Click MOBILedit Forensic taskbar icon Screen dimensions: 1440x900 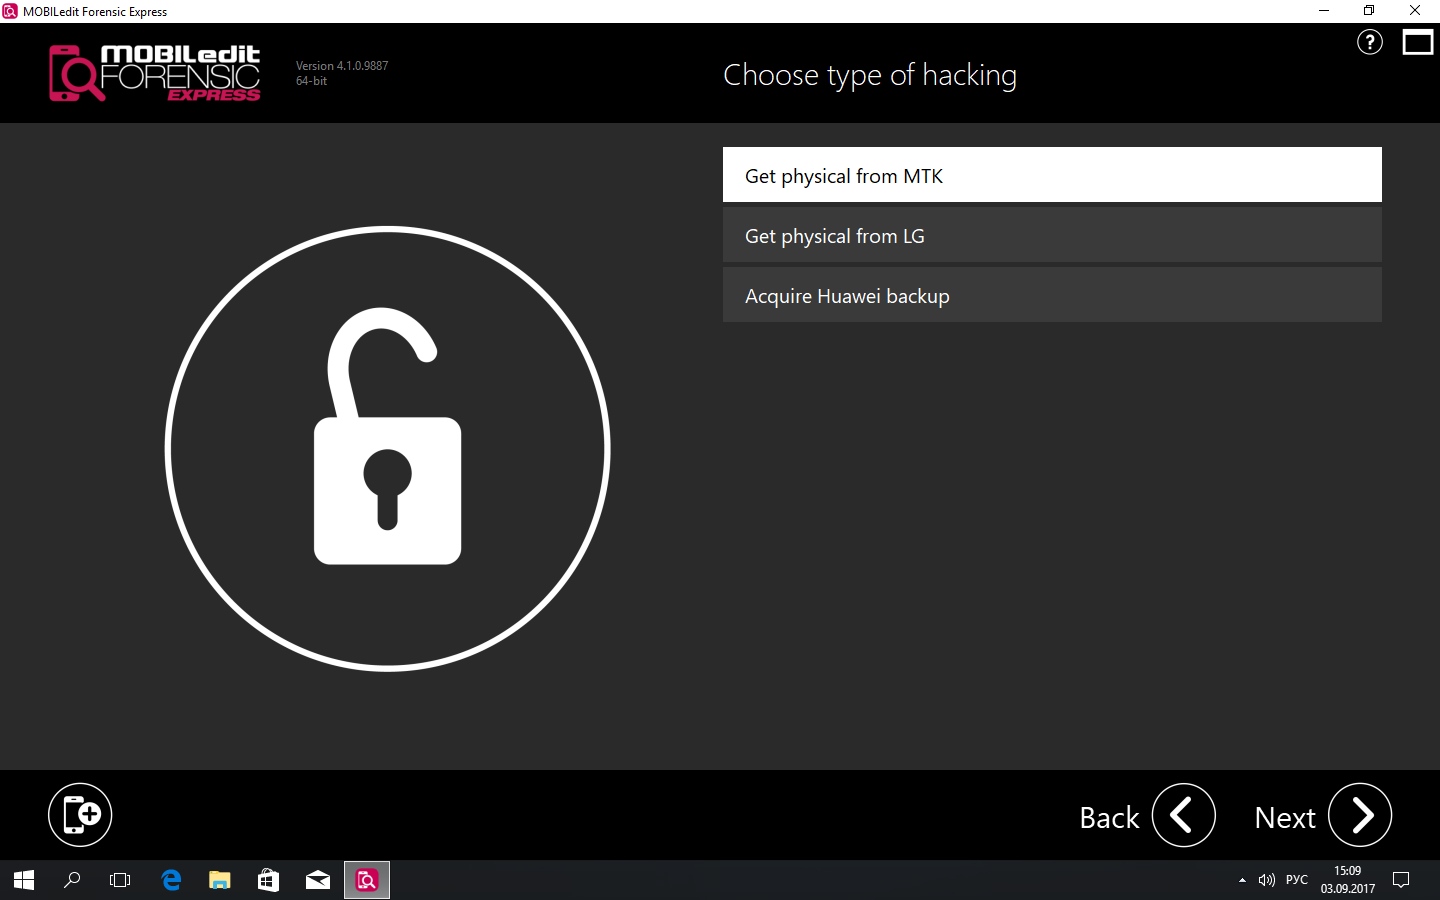click(367, 880)
